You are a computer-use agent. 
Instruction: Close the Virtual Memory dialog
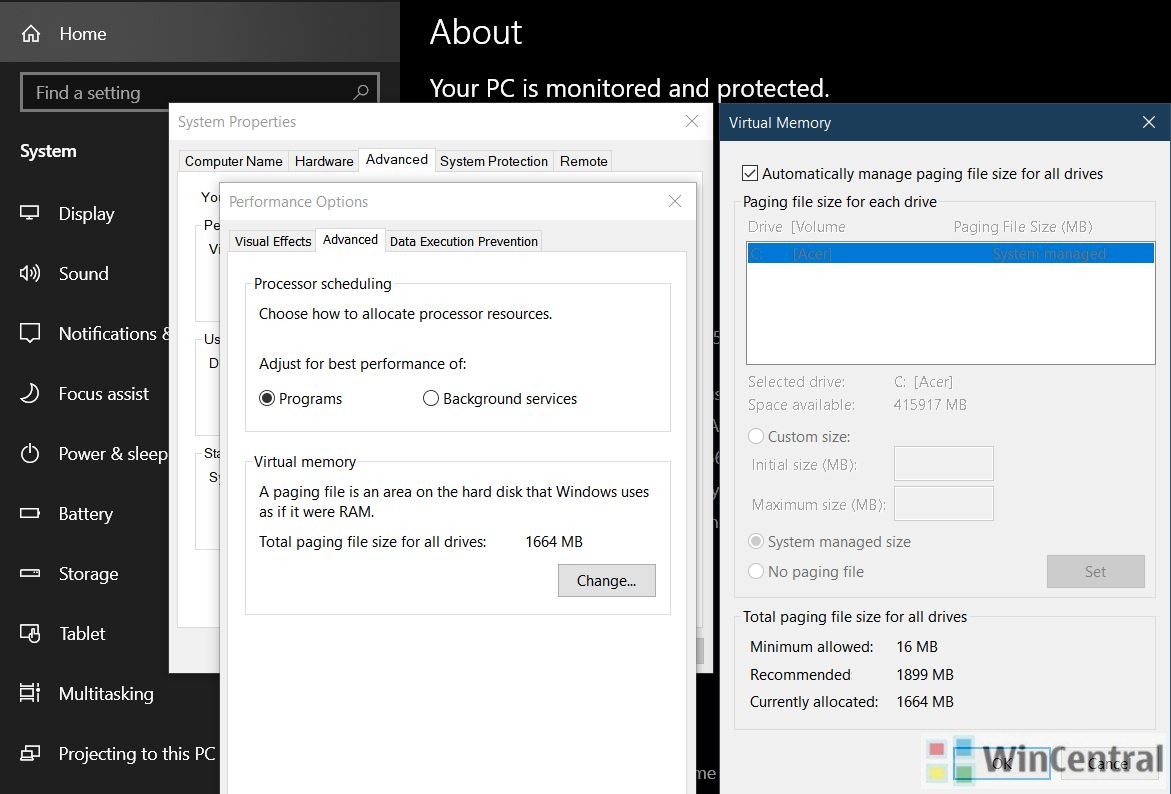click(x=1148, y=123)
